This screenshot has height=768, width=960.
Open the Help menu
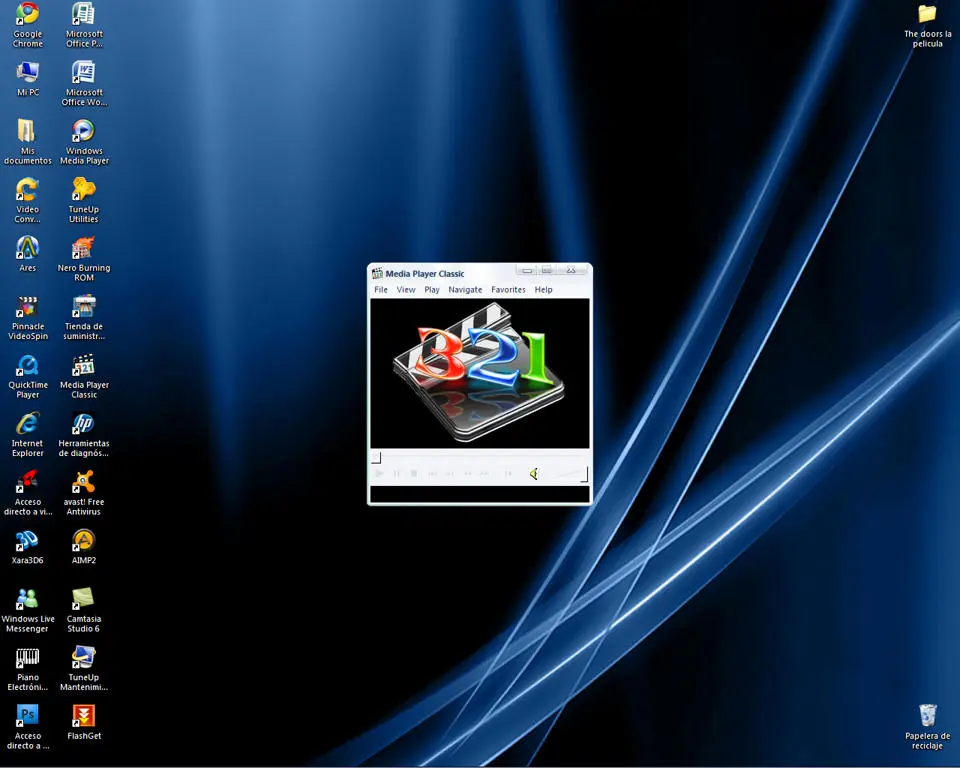tap(544, 290)
